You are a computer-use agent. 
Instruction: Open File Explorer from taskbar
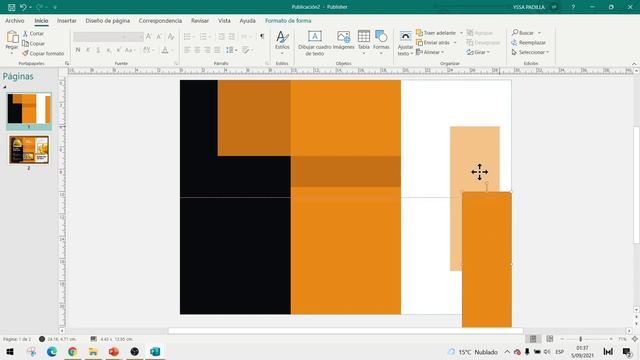pos(93,351)
